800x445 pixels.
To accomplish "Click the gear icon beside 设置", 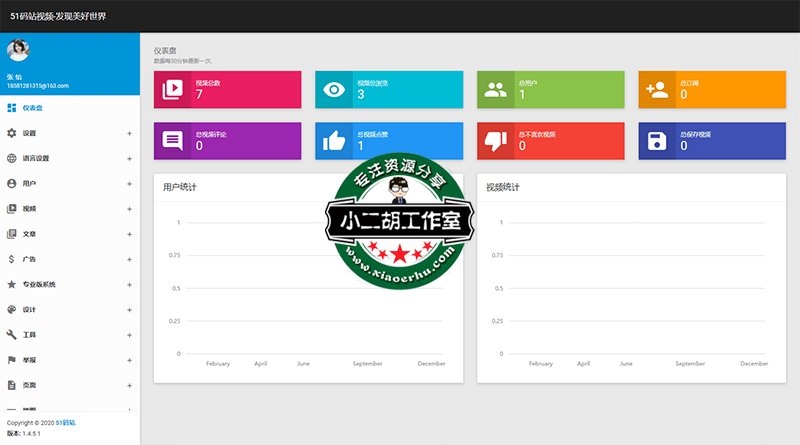I will [x=12, y=133].
